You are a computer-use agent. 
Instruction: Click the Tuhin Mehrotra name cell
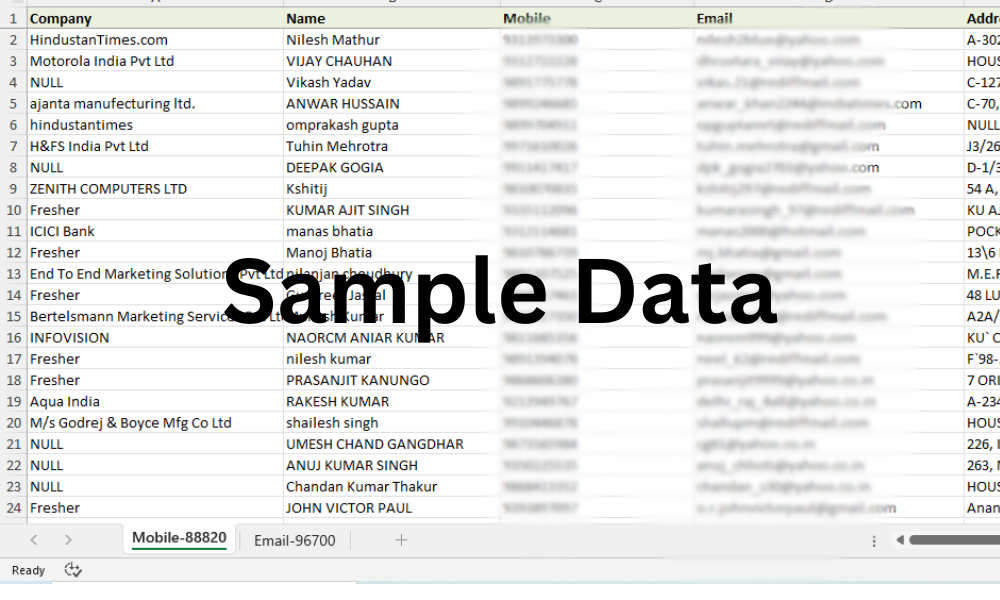pos(392,146)
